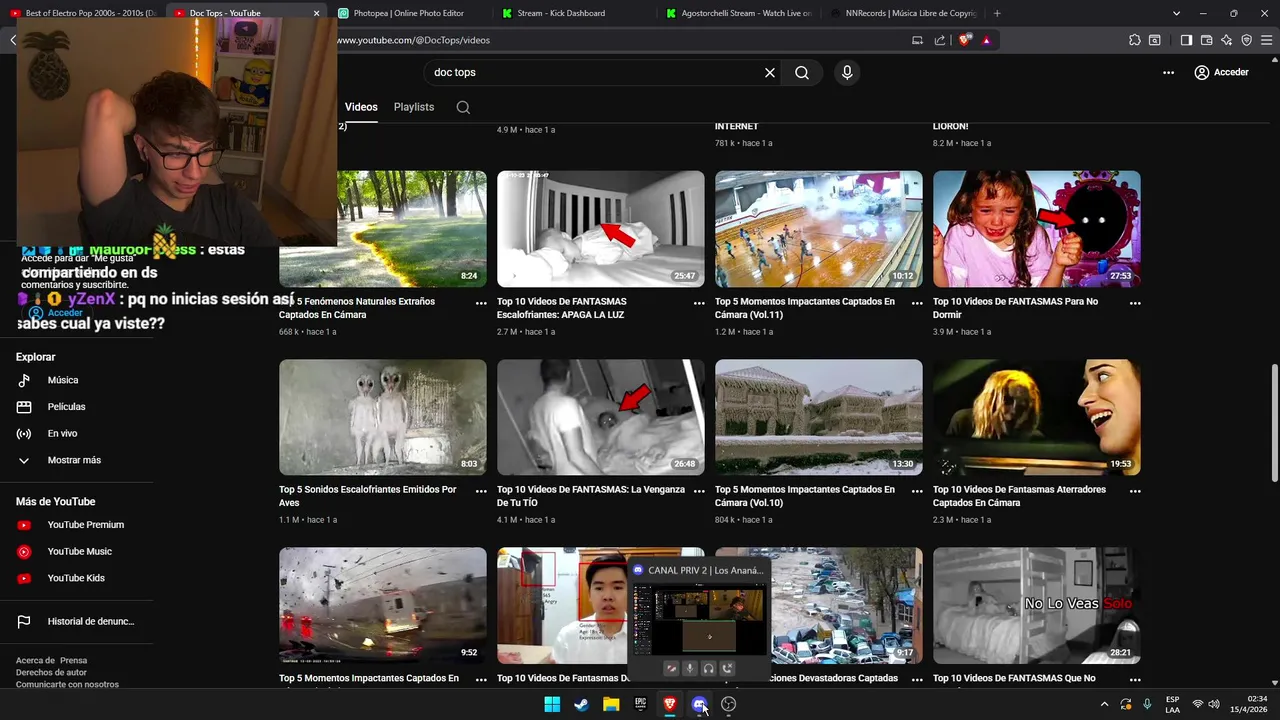The height and width of the screenshot is (720, 1280).
Task: Open 'APAGA LA LUZ' fantasmas video thumbnail
Action: click(x=601, y=229)
